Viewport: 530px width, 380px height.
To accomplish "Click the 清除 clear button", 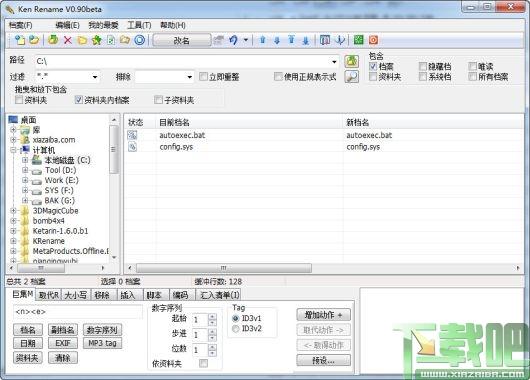I will coord(63,358).
